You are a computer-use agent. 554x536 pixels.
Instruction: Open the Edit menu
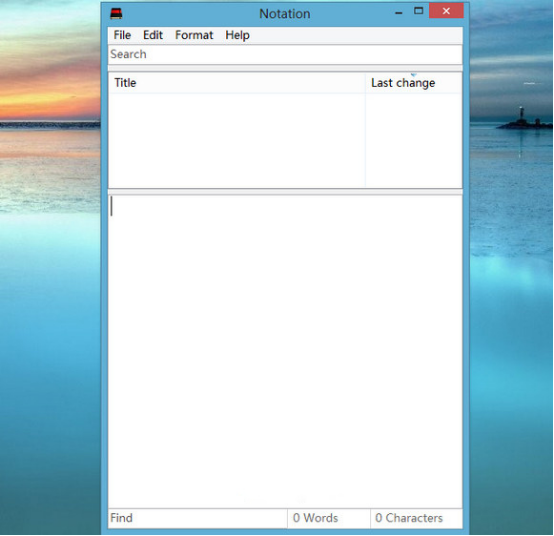tap(153, 35)
